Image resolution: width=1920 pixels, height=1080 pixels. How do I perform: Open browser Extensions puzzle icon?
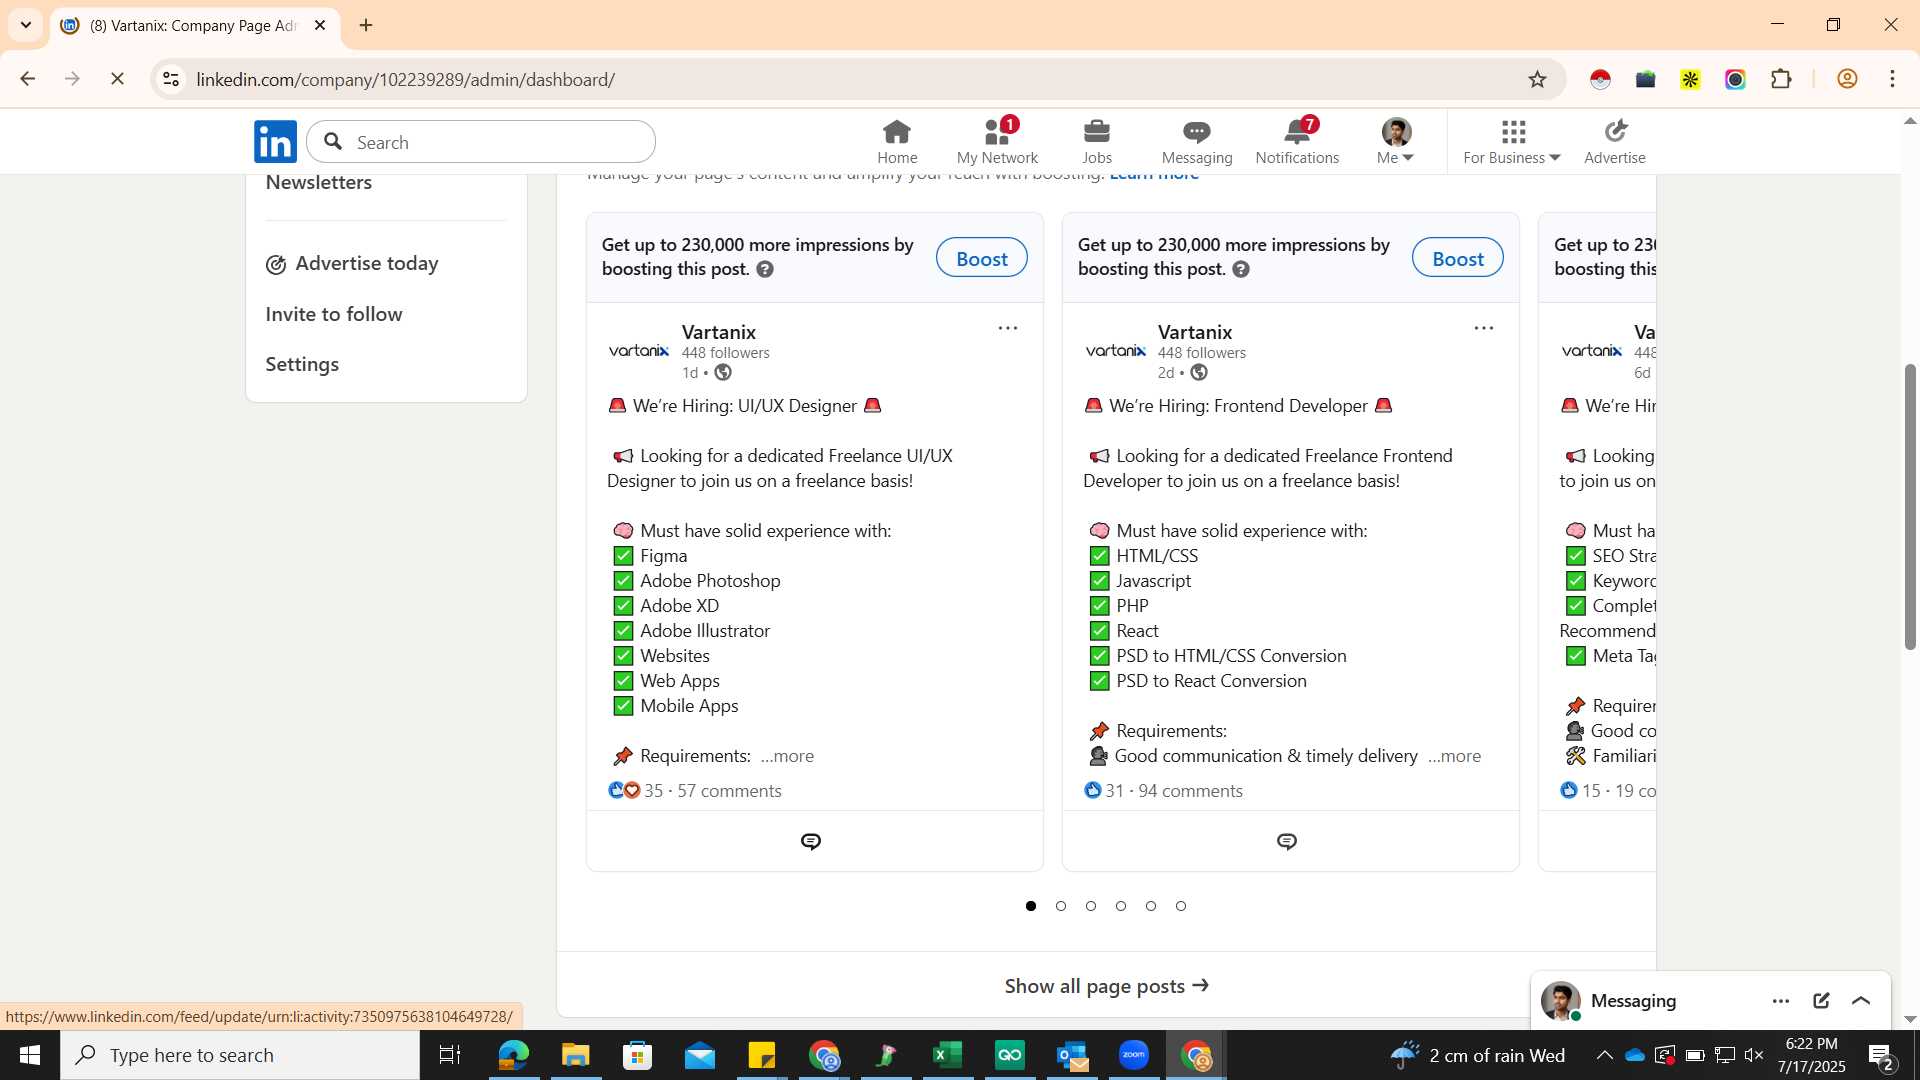click(1781, 79)
